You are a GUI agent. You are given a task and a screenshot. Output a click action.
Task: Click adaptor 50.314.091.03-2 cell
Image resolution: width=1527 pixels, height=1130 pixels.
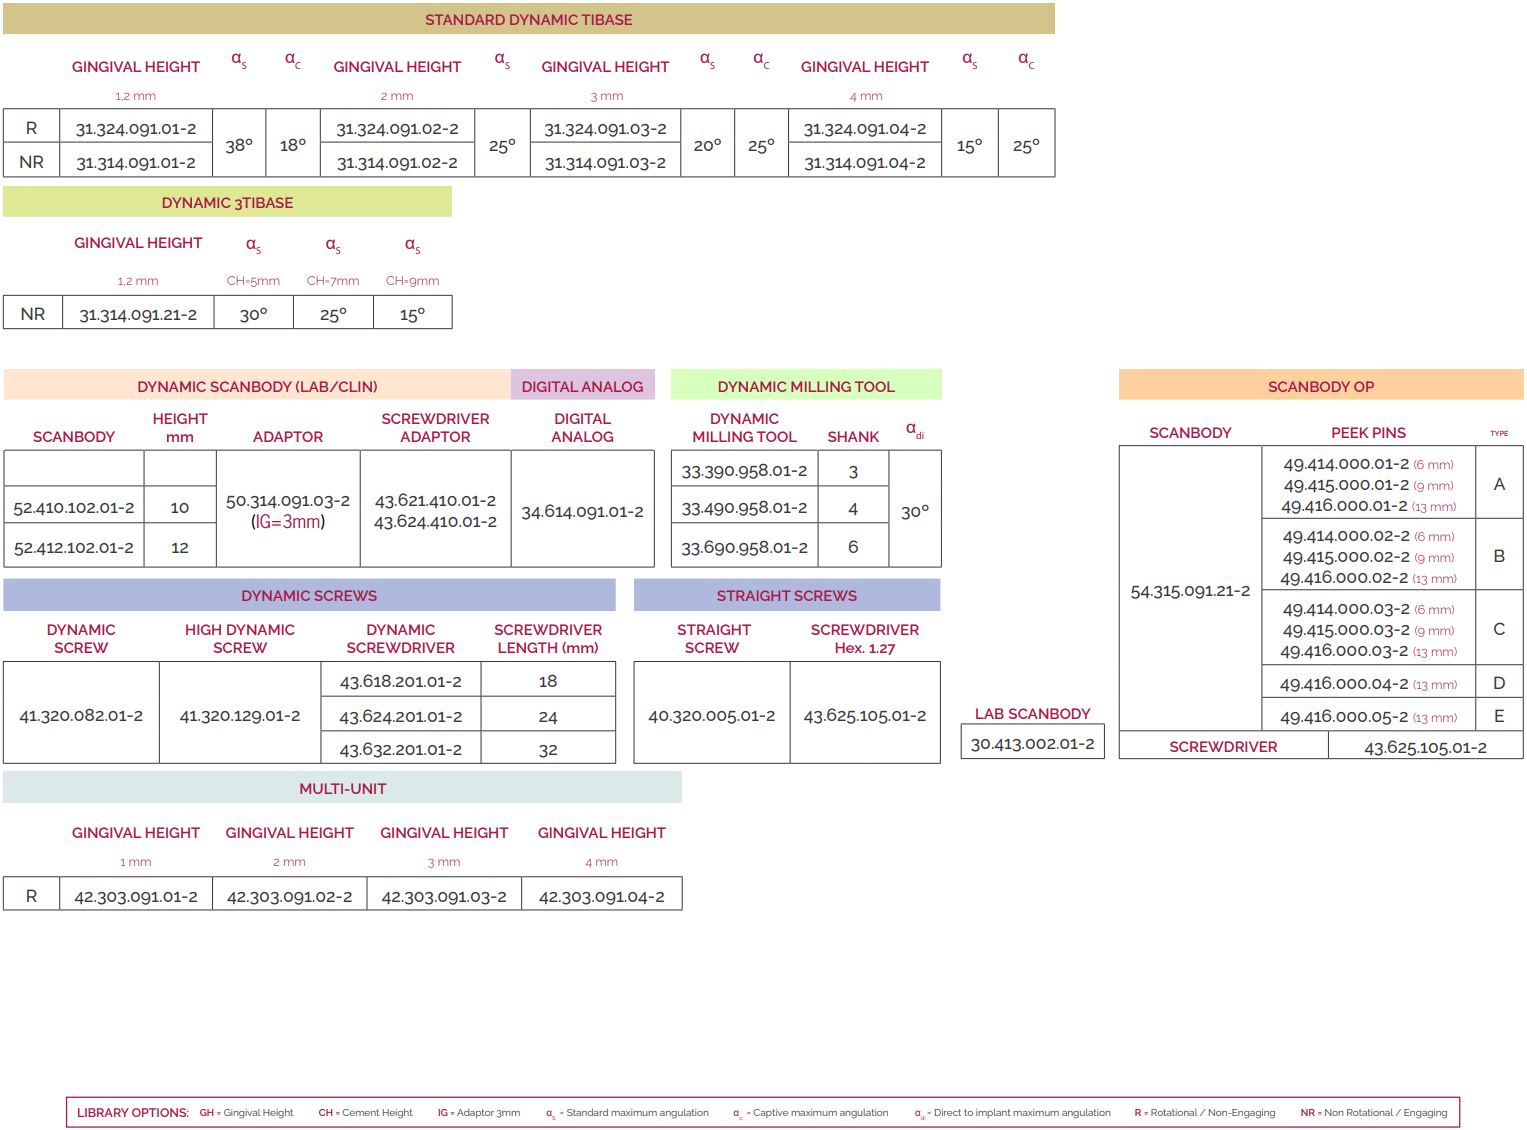point(288,510)
